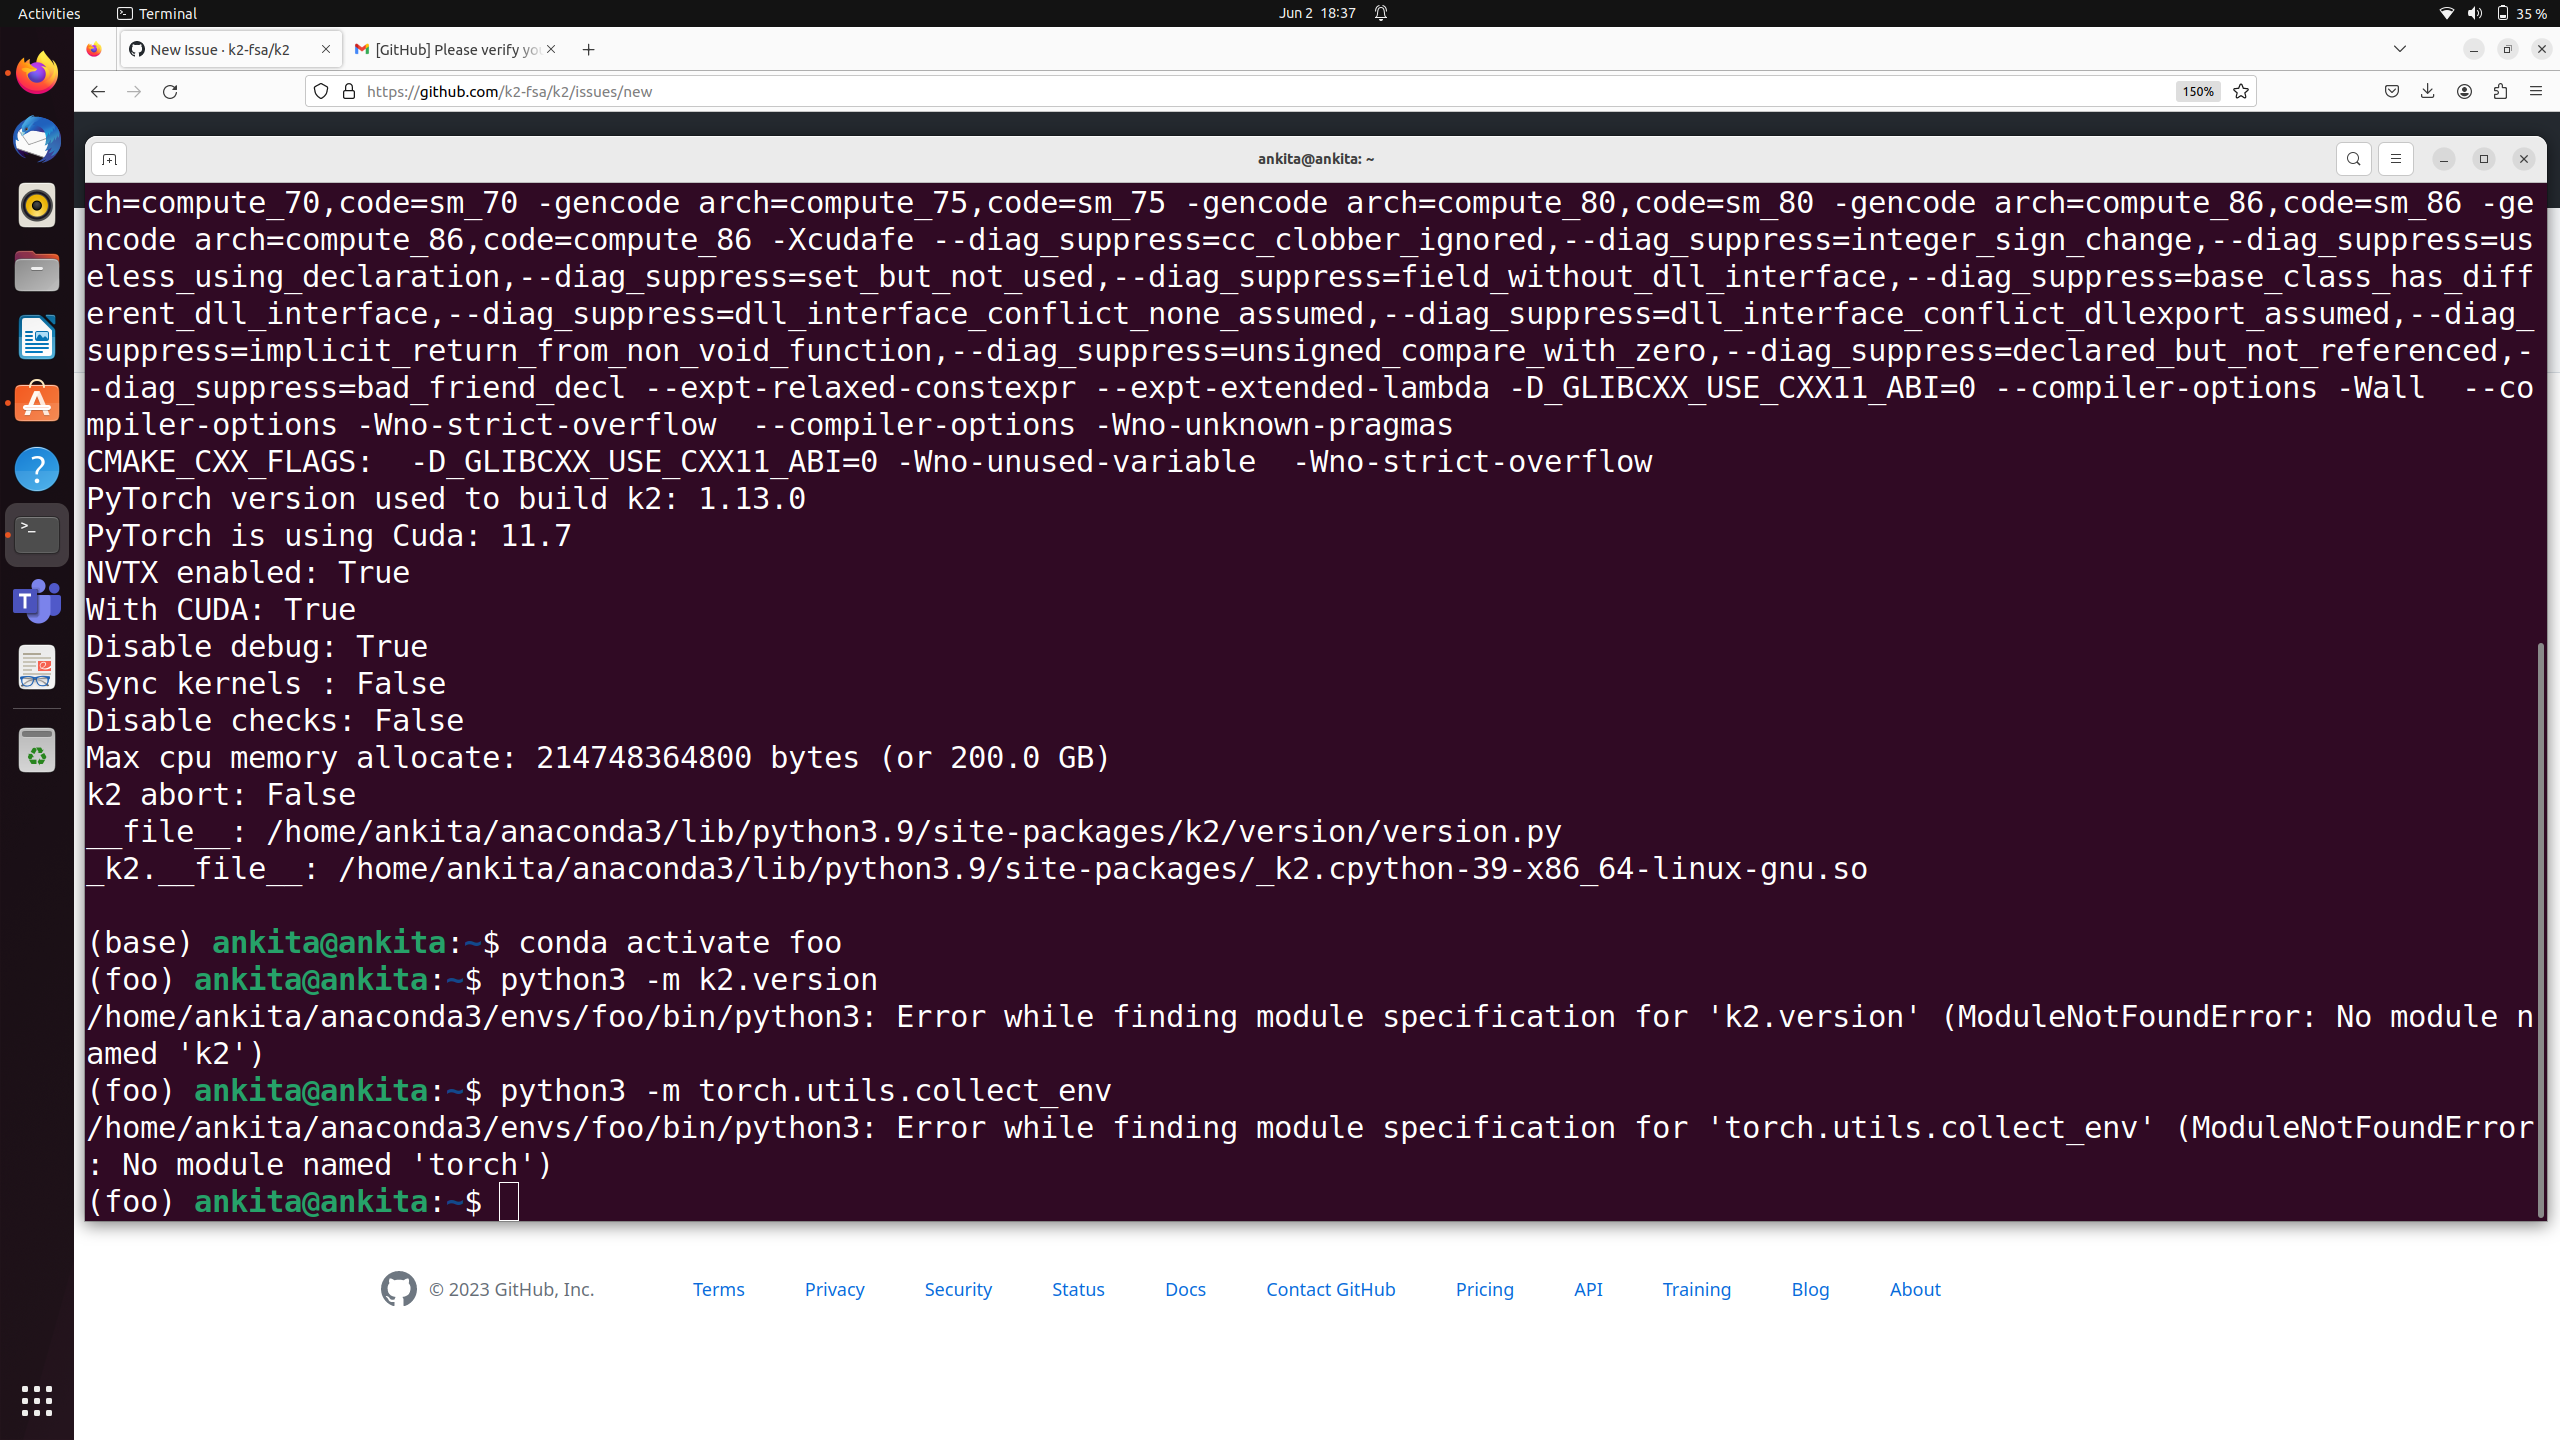Open the Firefox account icon

(2464, 91)
